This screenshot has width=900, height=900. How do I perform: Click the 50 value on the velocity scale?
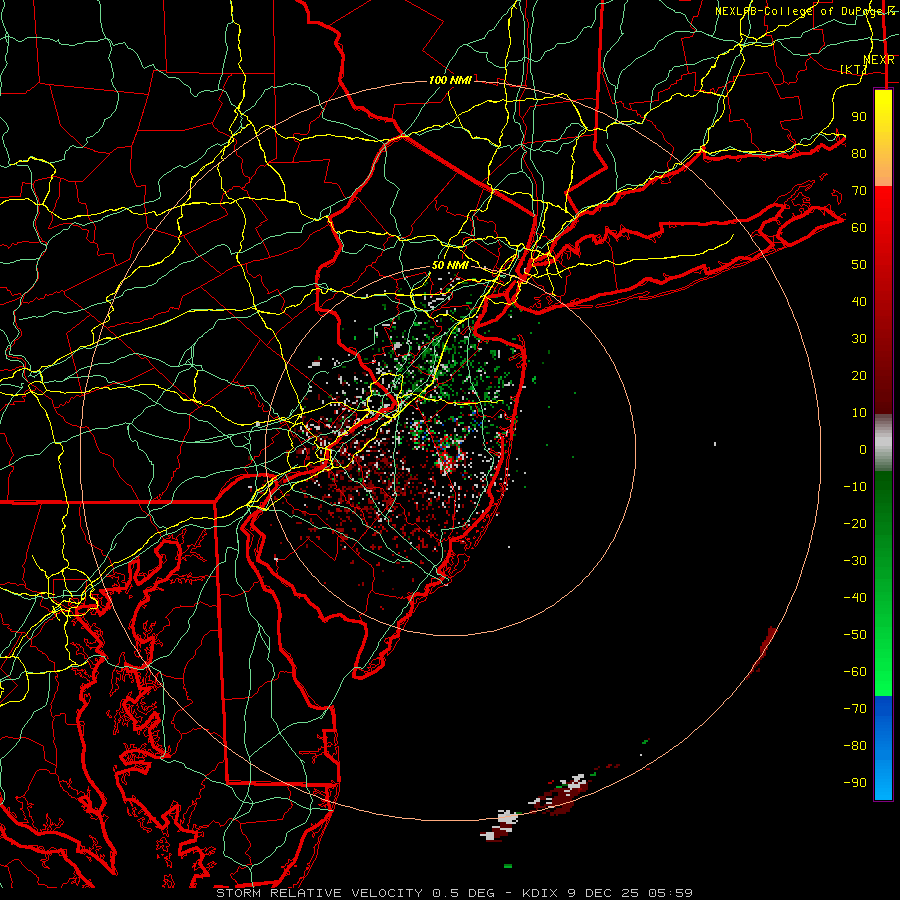(859, 265)
